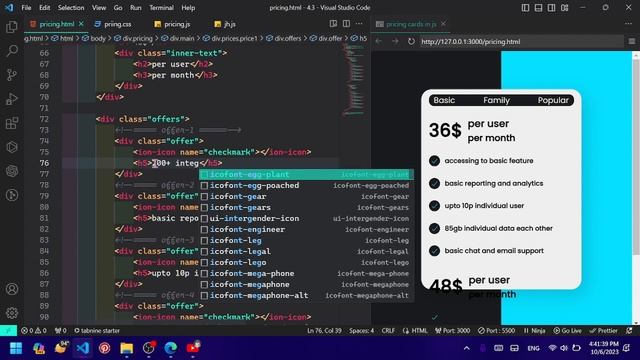The image size is (640, 360).
Task: Select icofont-megaphone-alt suggestion
Action: pos(306,296)
